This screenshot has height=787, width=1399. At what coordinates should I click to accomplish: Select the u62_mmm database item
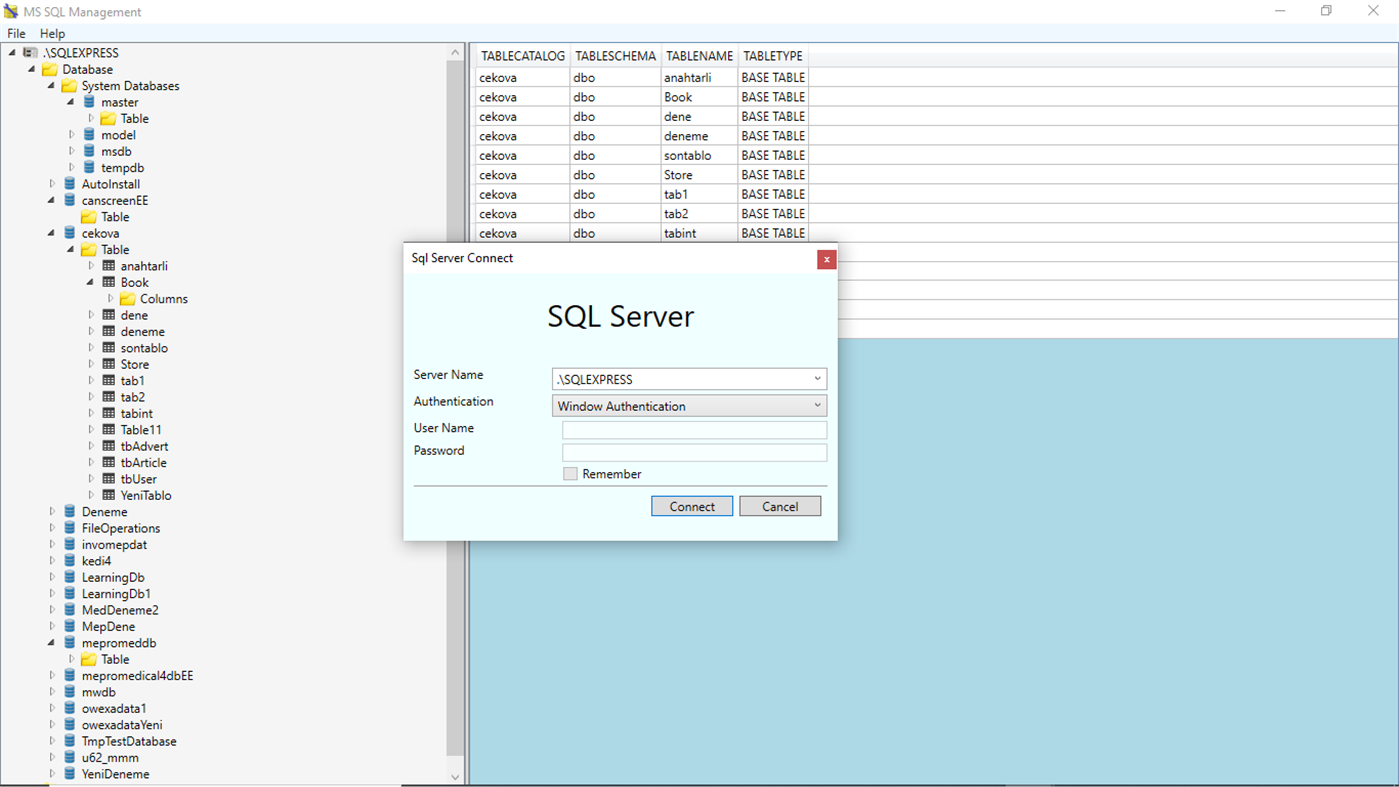click(110, 758)
